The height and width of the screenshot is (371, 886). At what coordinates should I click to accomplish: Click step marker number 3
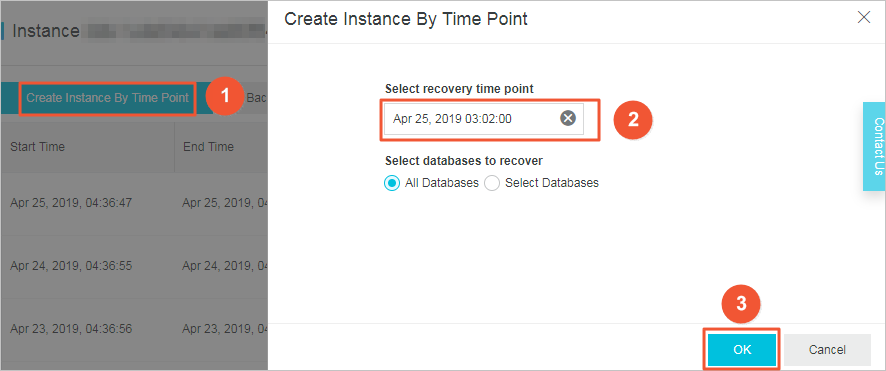click(x=741, y=304)
